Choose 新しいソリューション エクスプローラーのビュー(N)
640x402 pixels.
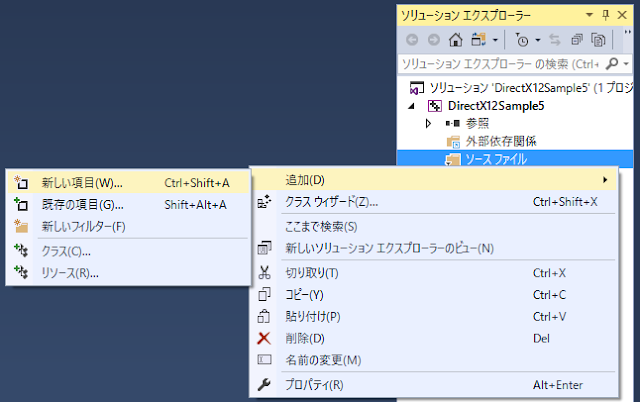click(x=434, y=248)
